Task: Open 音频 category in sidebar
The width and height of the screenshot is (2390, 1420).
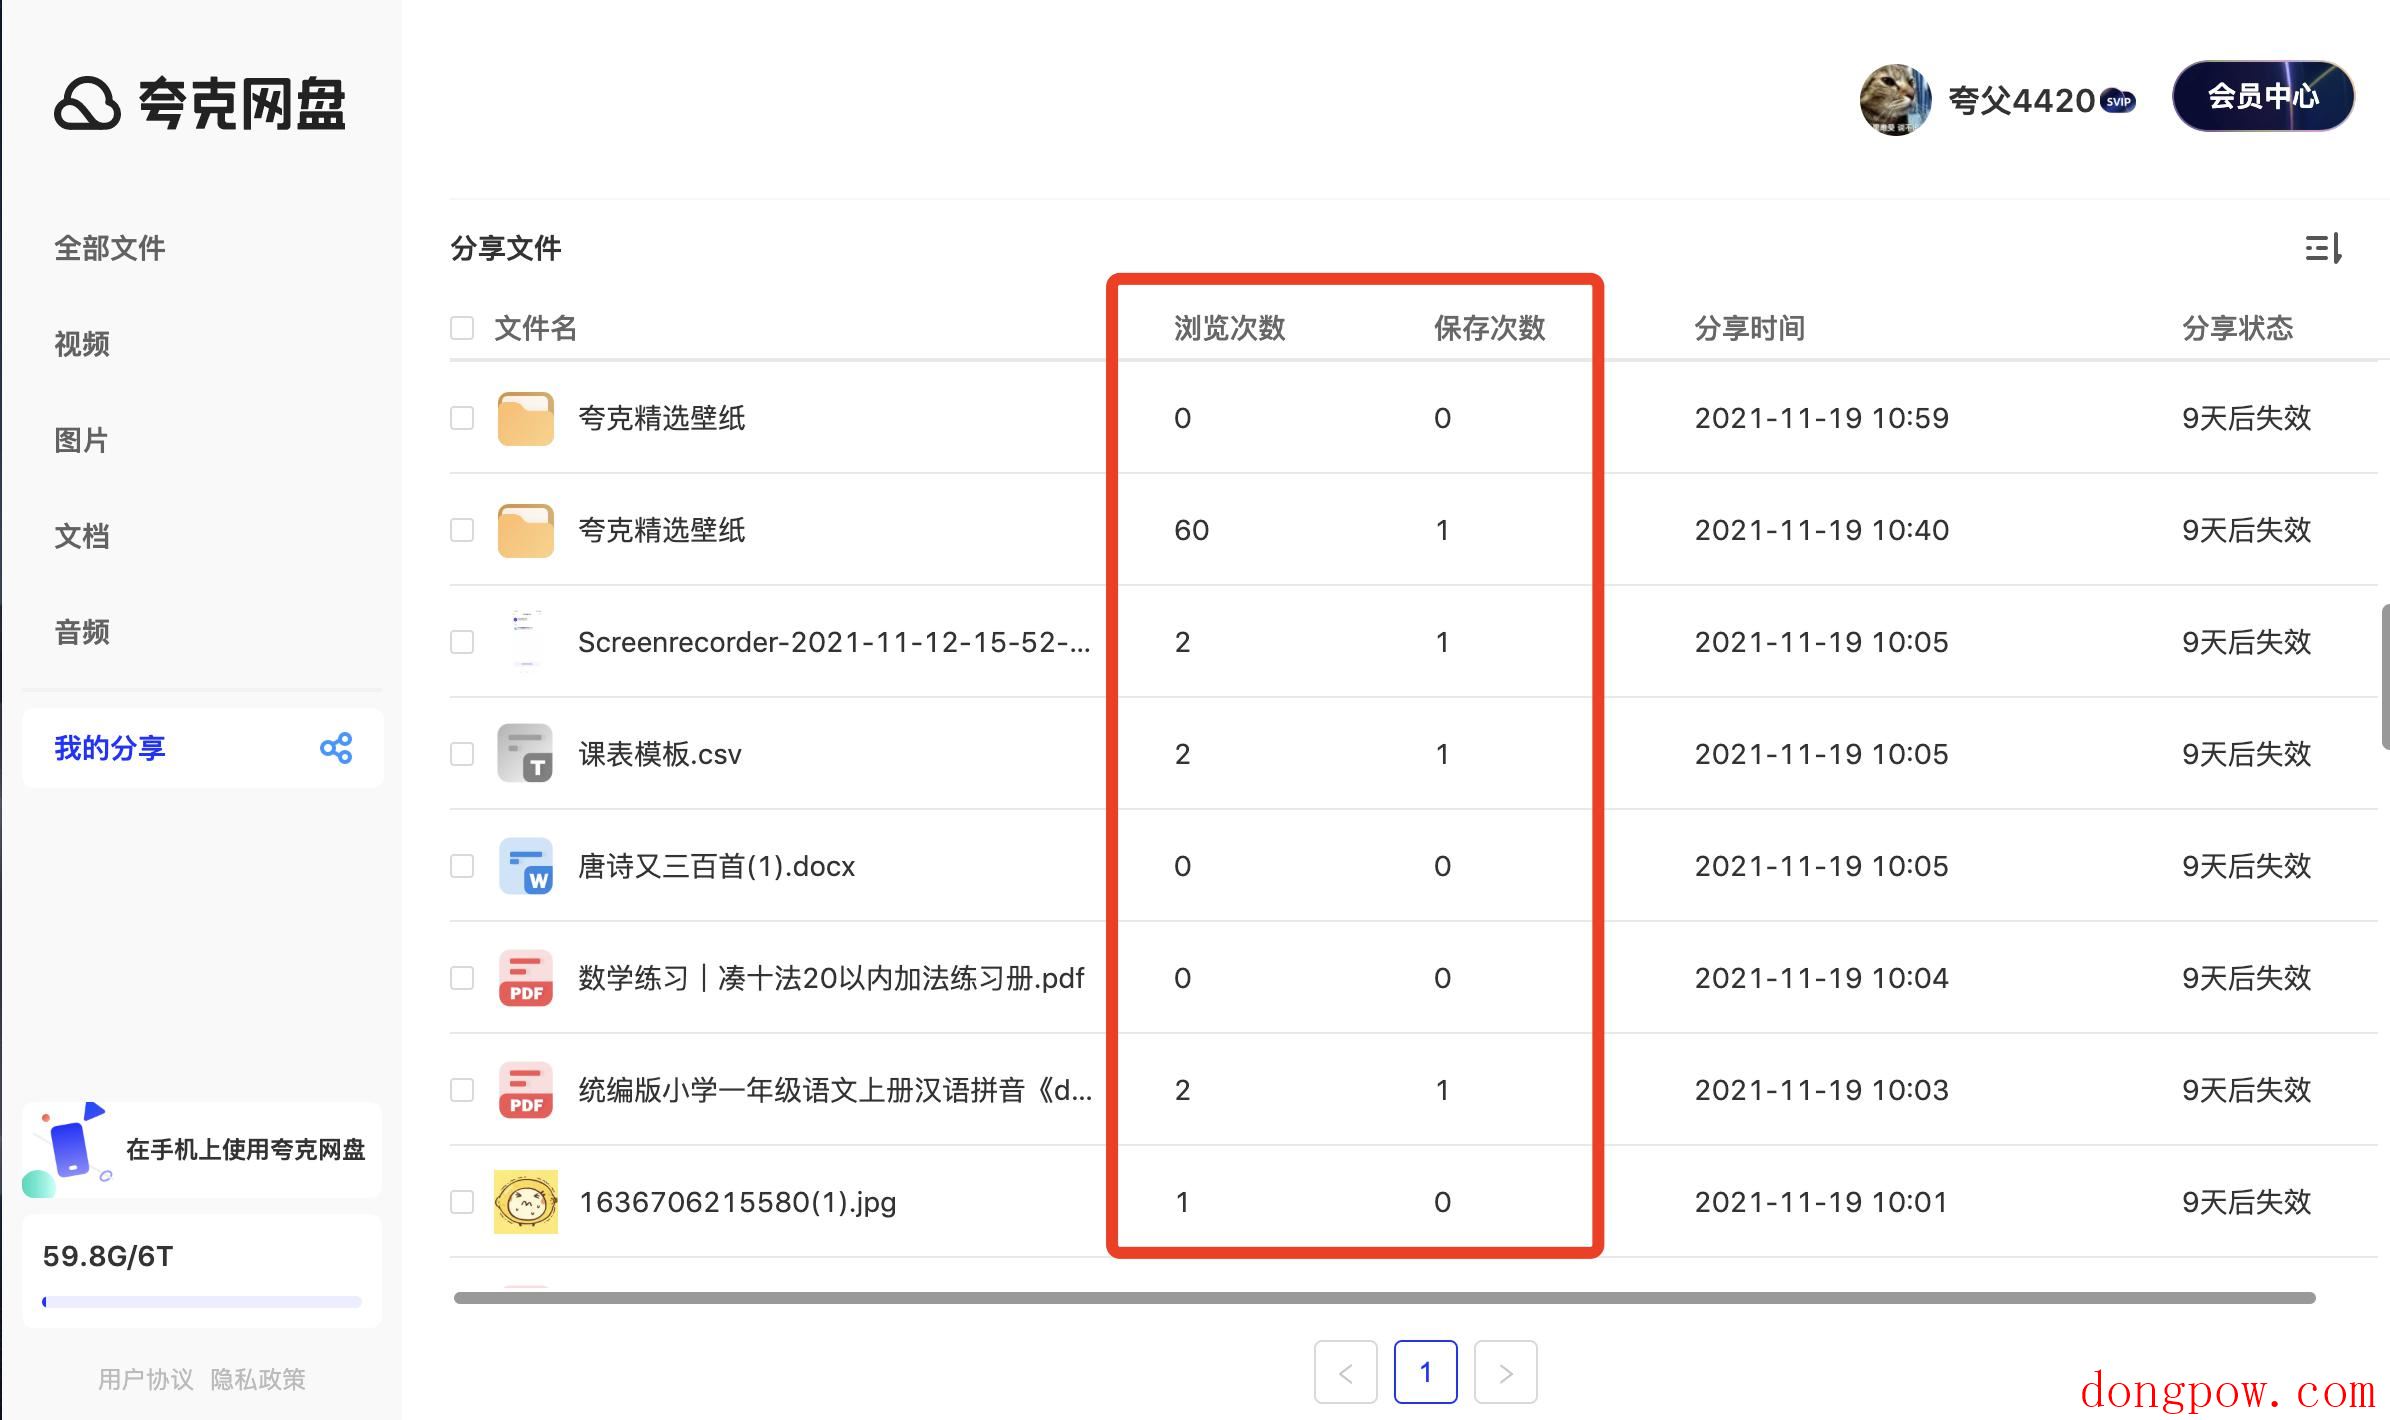Action: coord(82,632)
